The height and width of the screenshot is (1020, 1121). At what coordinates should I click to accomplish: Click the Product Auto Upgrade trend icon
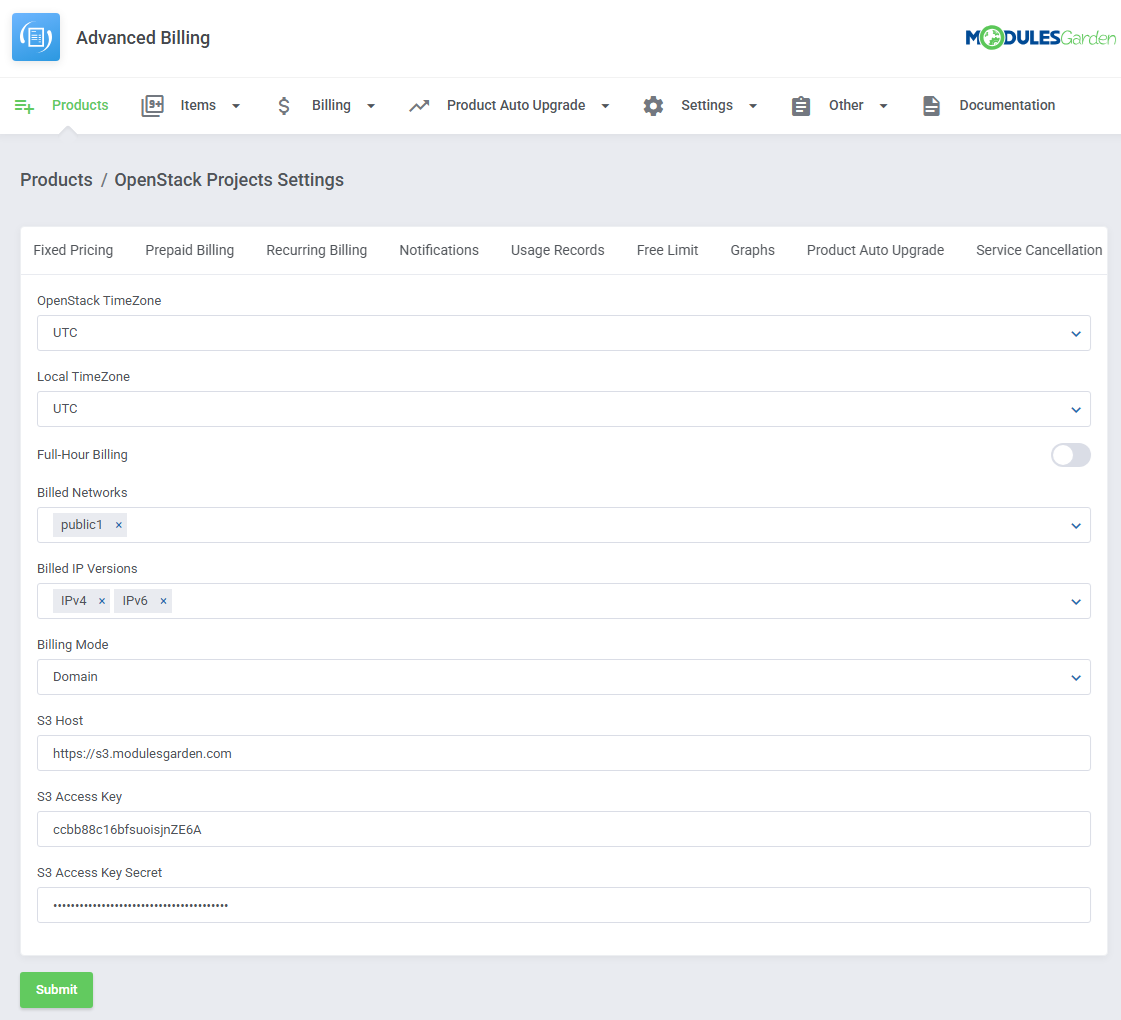coord(419,106)
